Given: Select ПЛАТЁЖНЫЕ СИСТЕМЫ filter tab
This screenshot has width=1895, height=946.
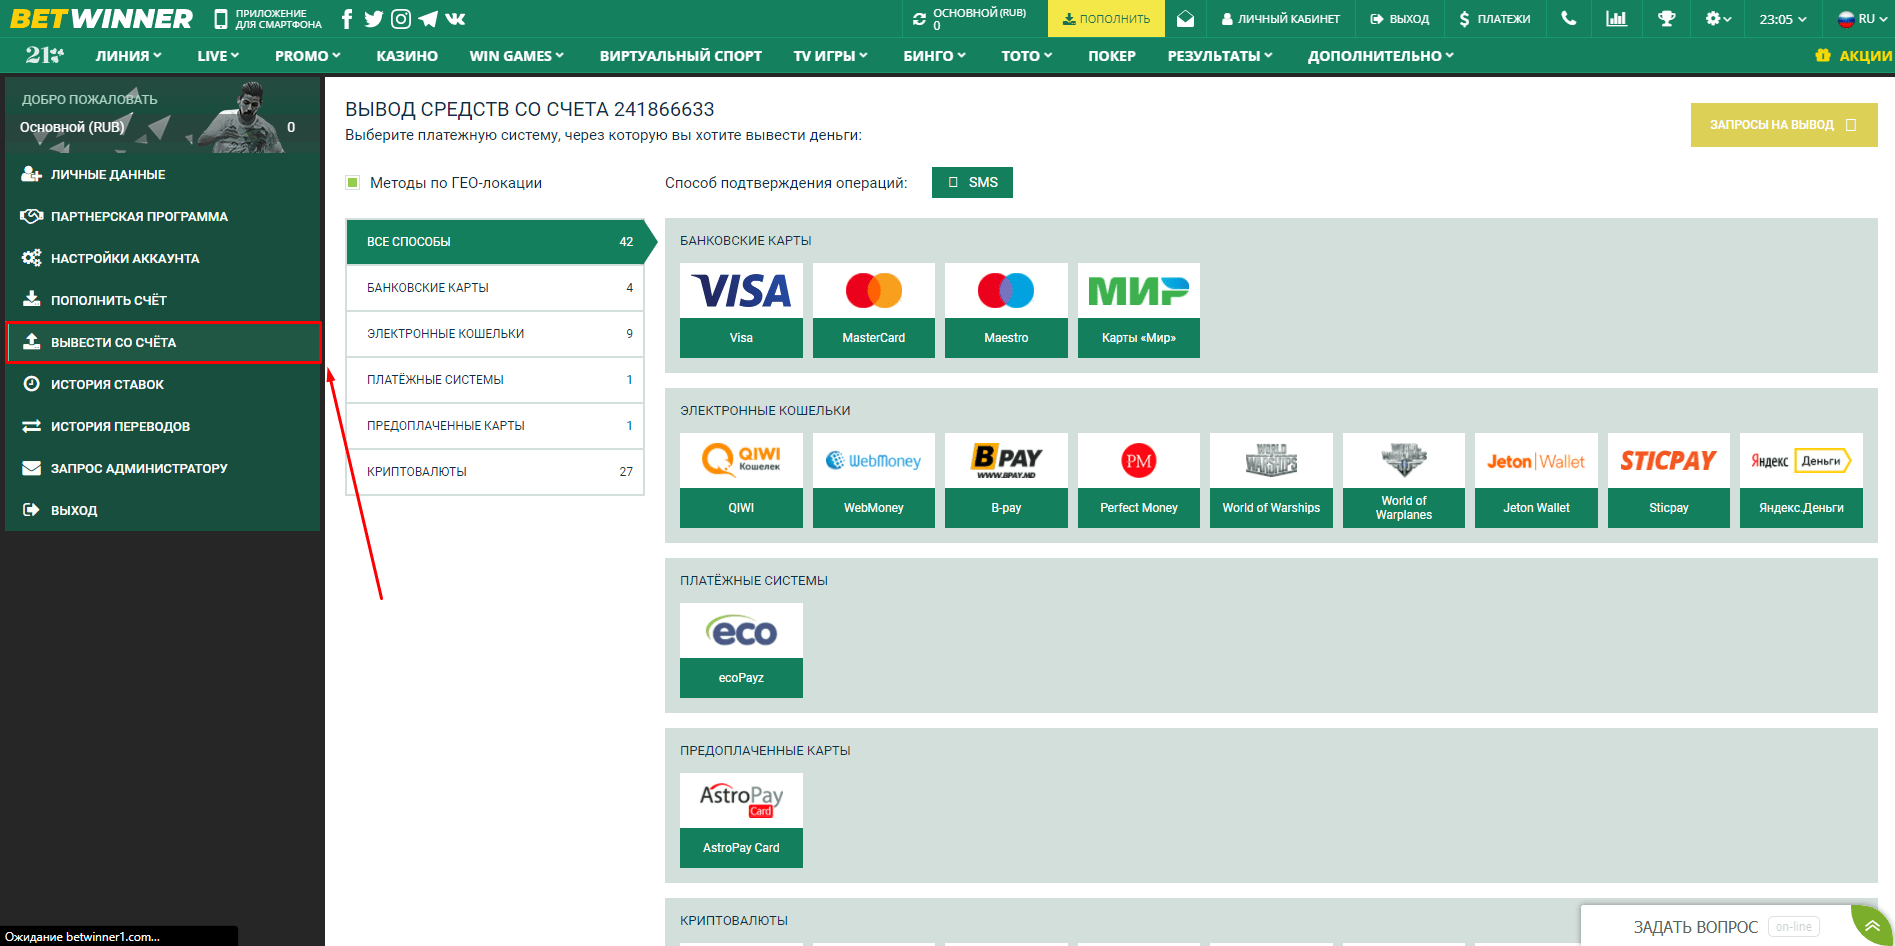Looking at the screenshot, I should point(495,379).
